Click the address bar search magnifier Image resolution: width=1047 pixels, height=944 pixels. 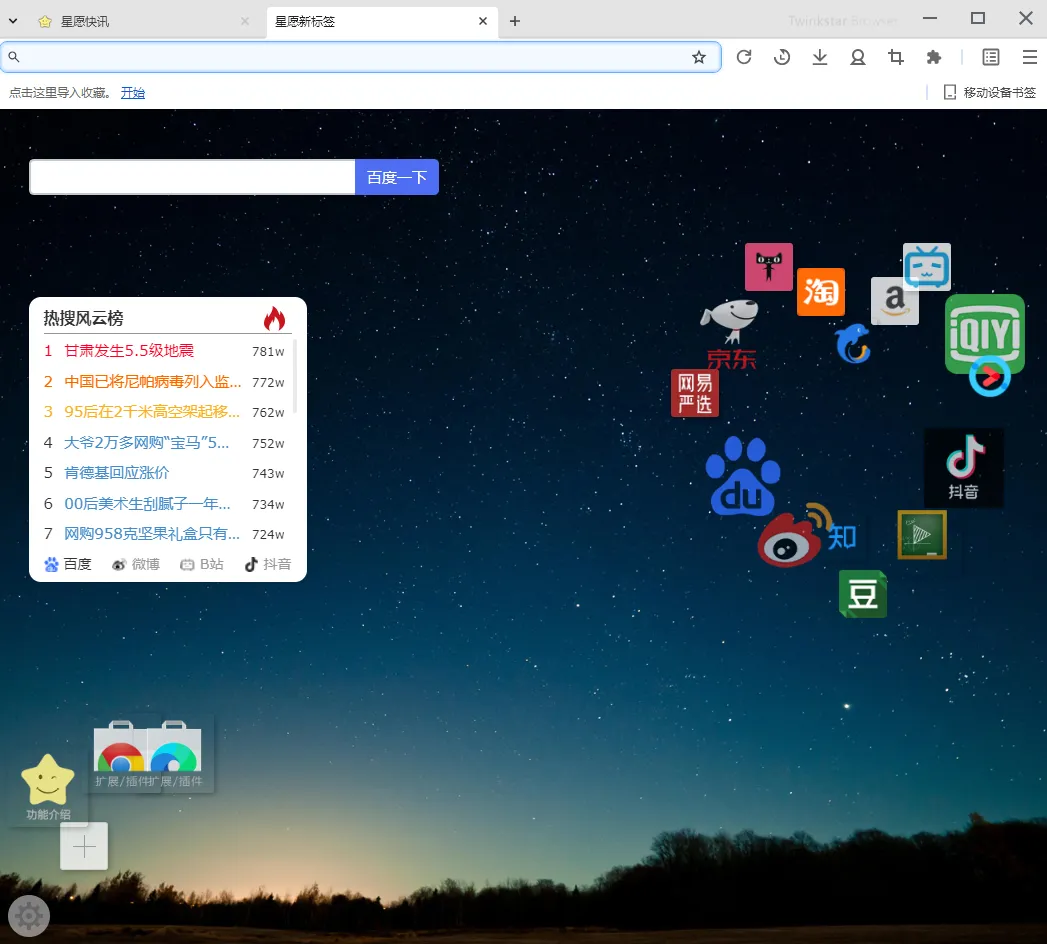(14, 57)
